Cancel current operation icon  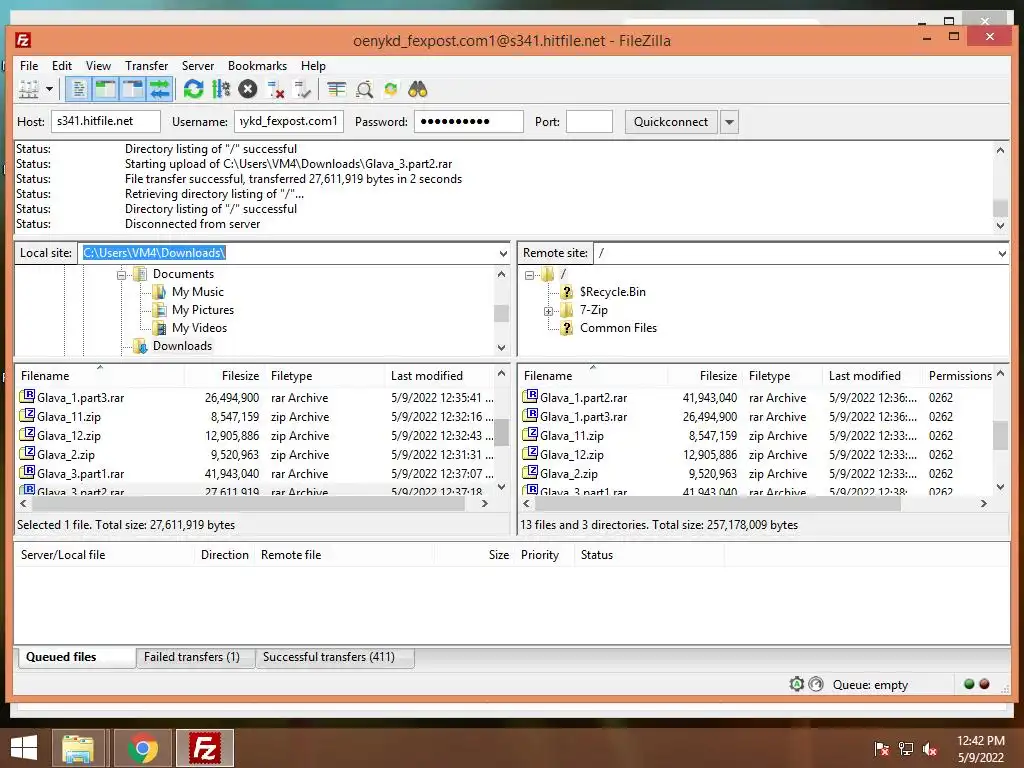point(248,89)
